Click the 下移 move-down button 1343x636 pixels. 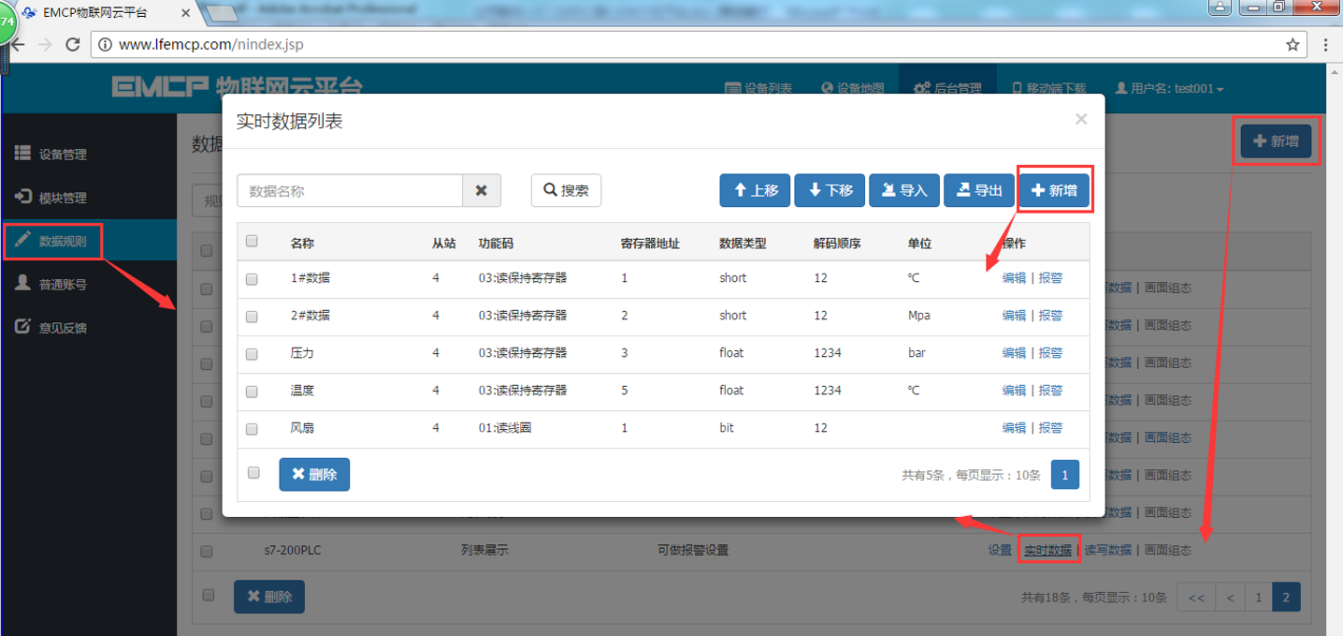coord(830,190)
